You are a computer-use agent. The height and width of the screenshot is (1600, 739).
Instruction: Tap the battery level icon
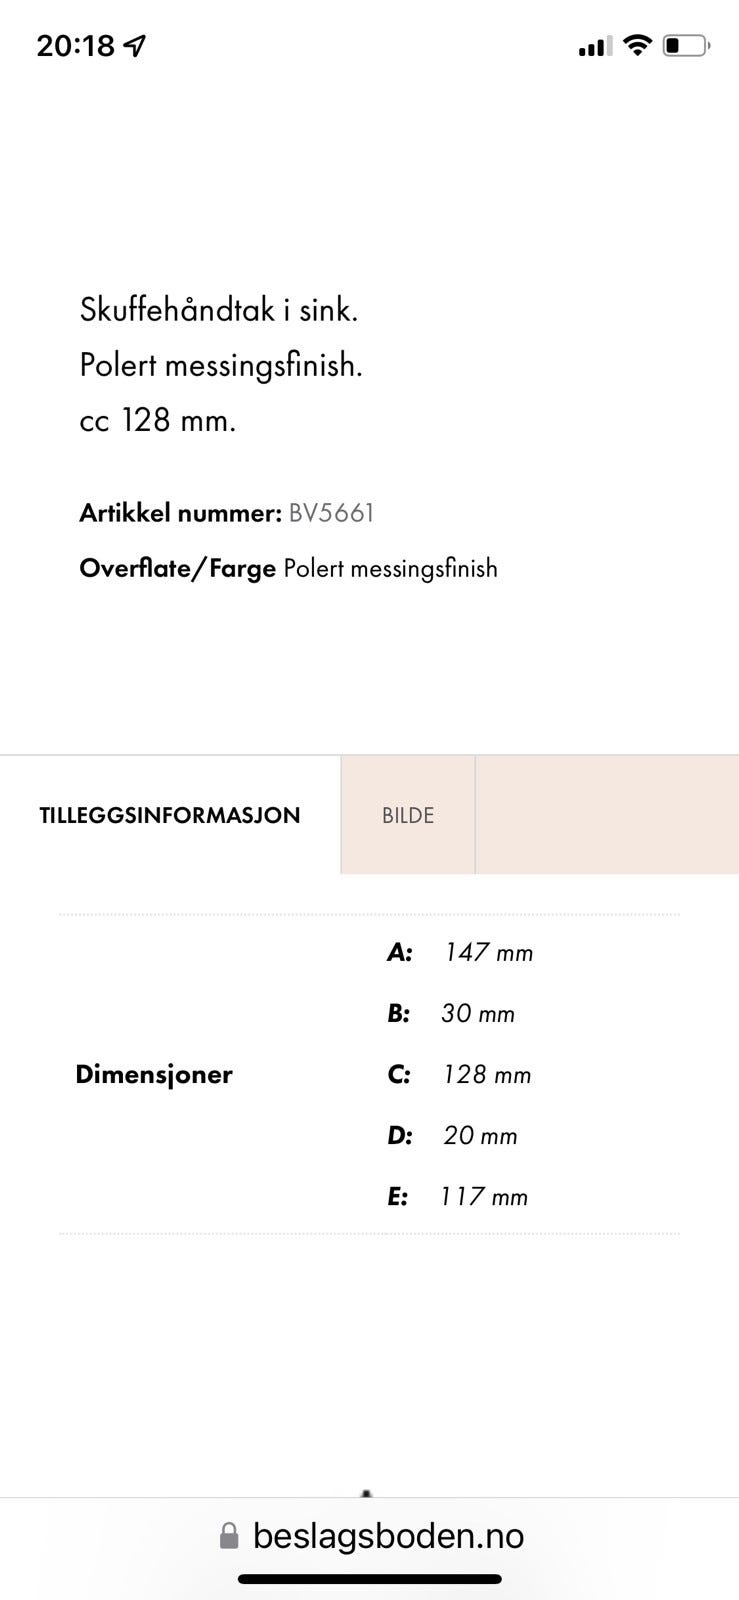686,46
